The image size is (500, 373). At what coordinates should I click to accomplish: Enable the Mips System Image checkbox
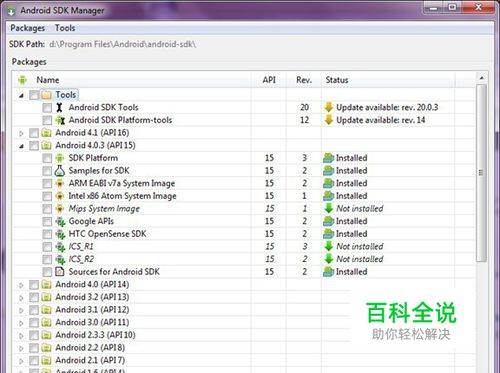(47, 209)
